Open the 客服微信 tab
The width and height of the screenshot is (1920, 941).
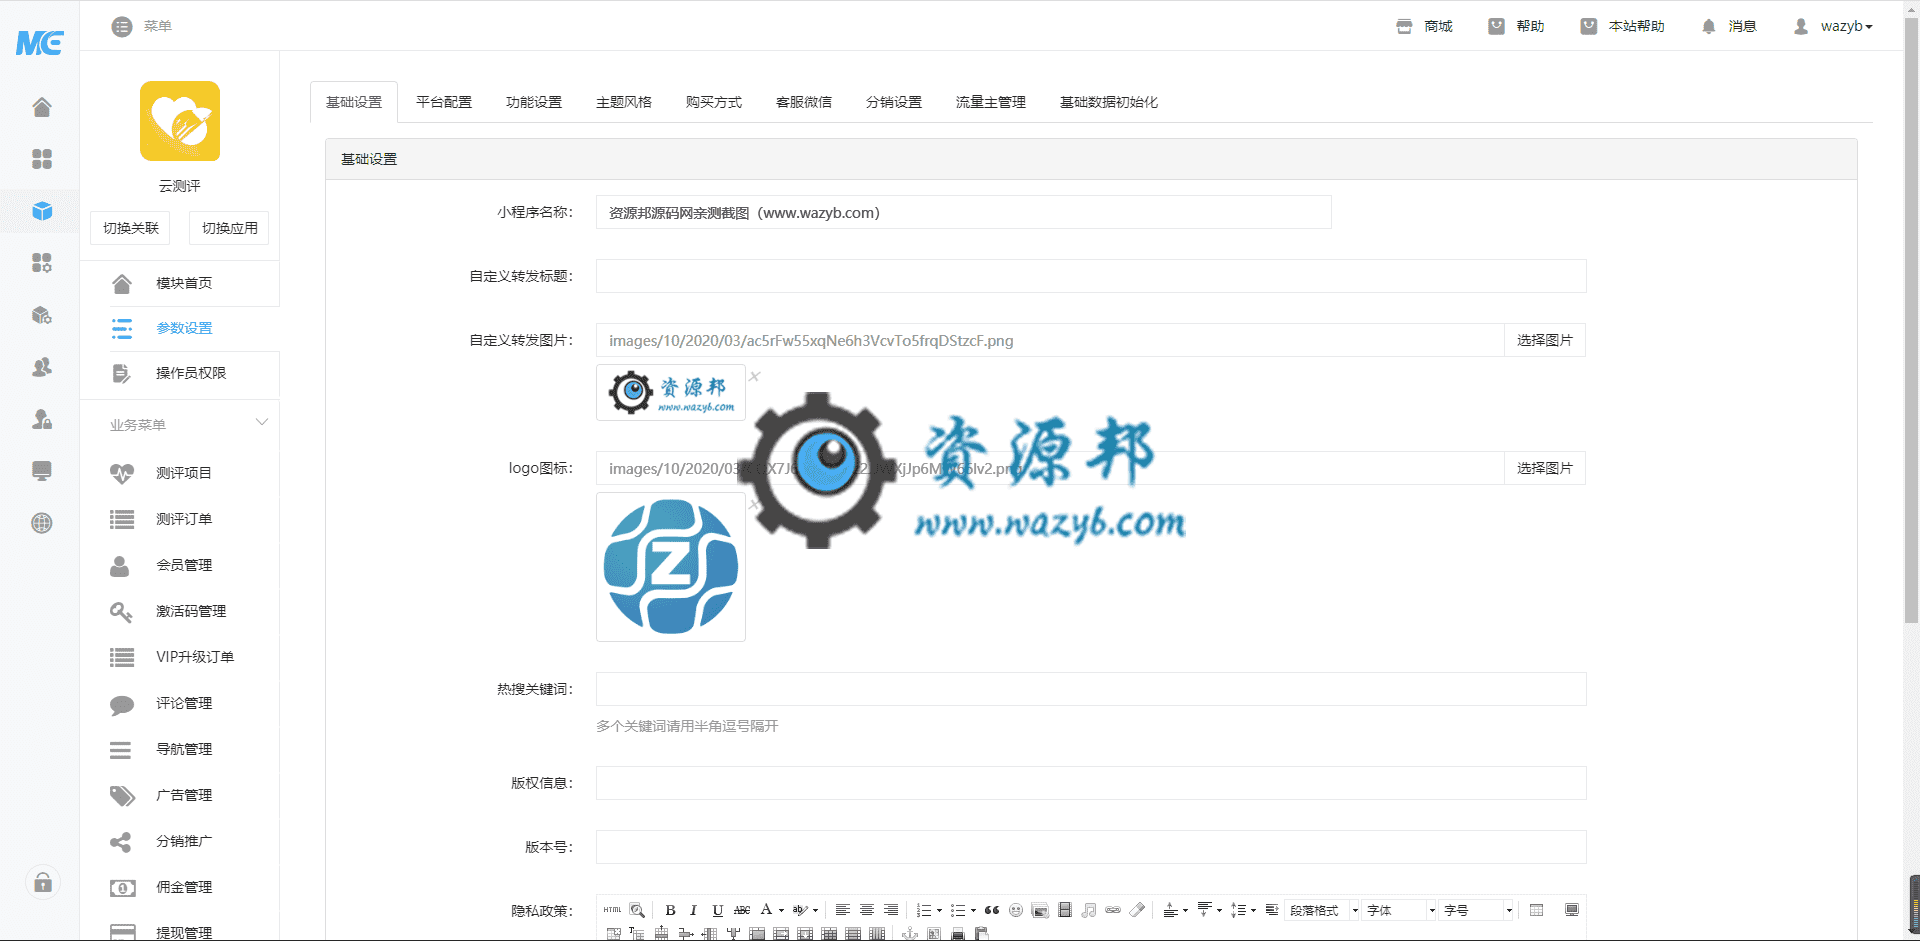(x=804, y=102)
